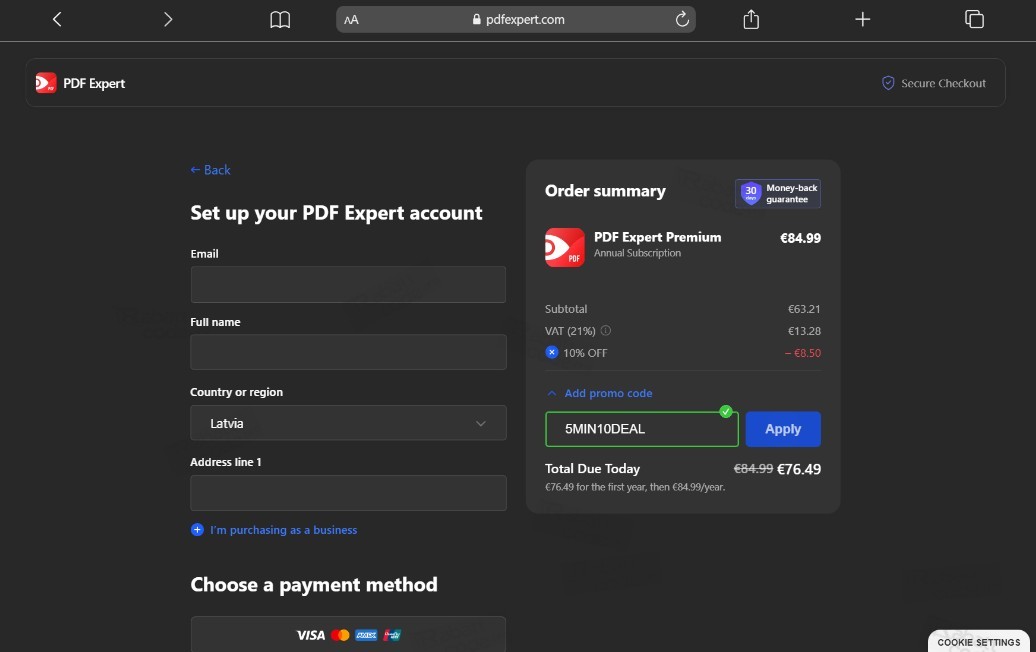This screenshot has height=652, width=1036.
Task: Open COOKIE SETTINGS
Action: point(979,642)
